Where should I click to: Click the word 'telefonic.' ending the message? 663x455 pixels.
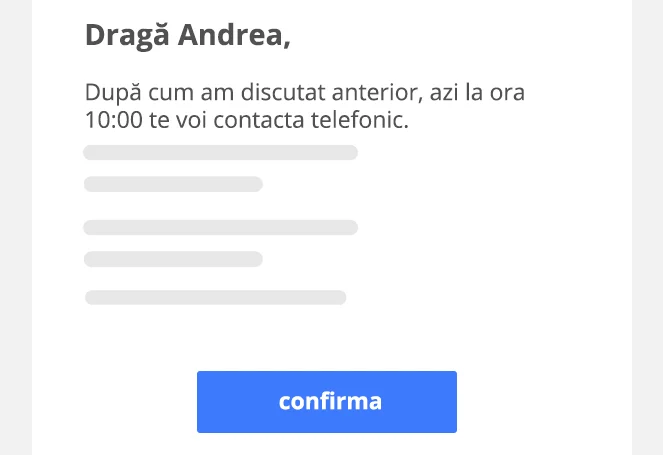coord(360,119)
